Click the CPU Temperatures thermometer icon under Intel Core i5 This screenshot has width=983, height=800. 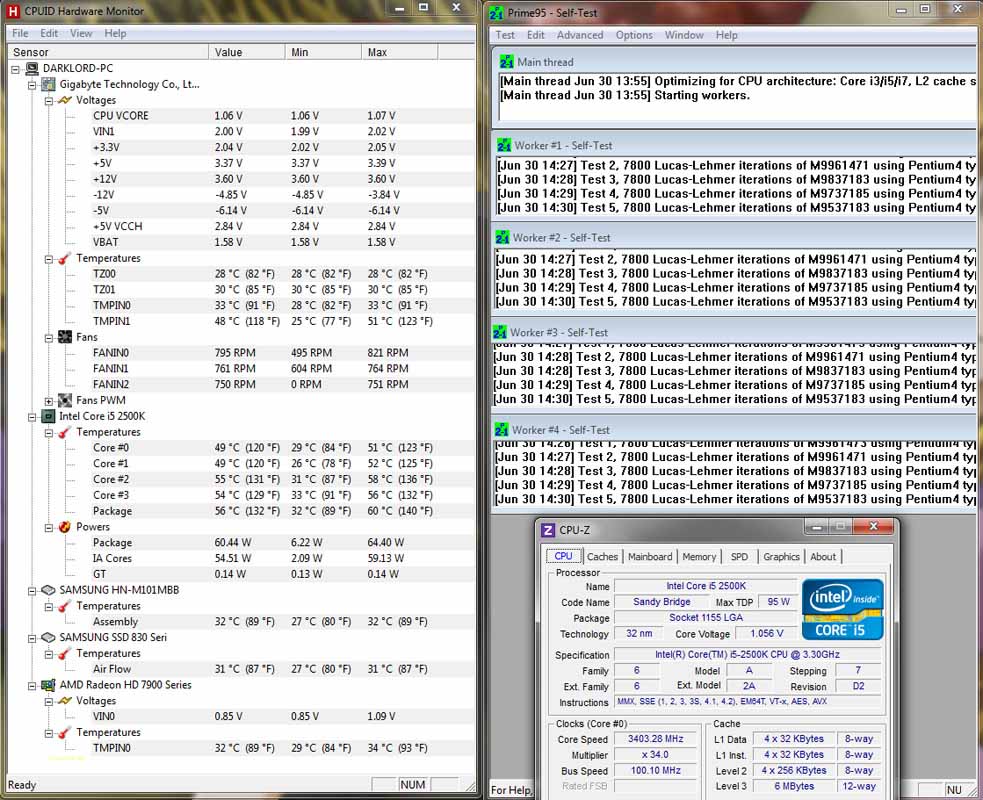65,433
